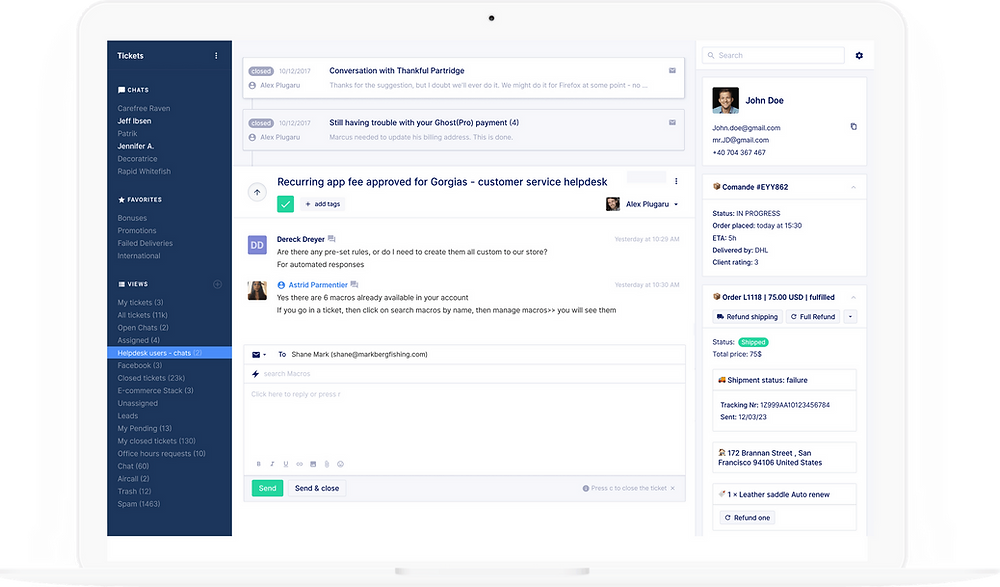Open the Conversation with Thankful Partridge ticket
This screenshot has width=1000, height=587.
[464, 78]
